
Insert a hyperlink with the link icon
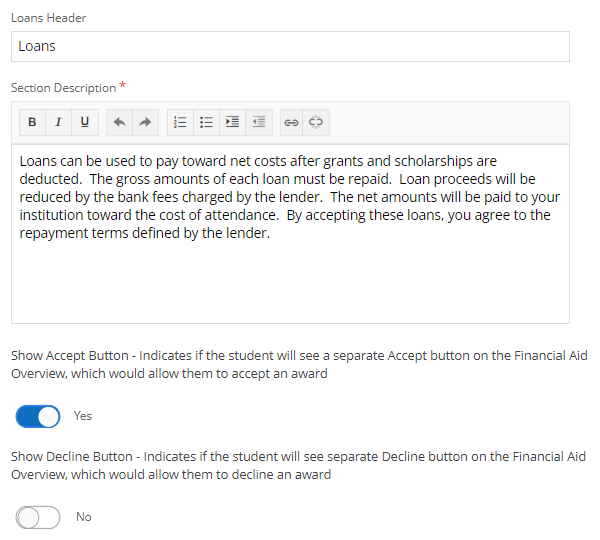[291, 122]
